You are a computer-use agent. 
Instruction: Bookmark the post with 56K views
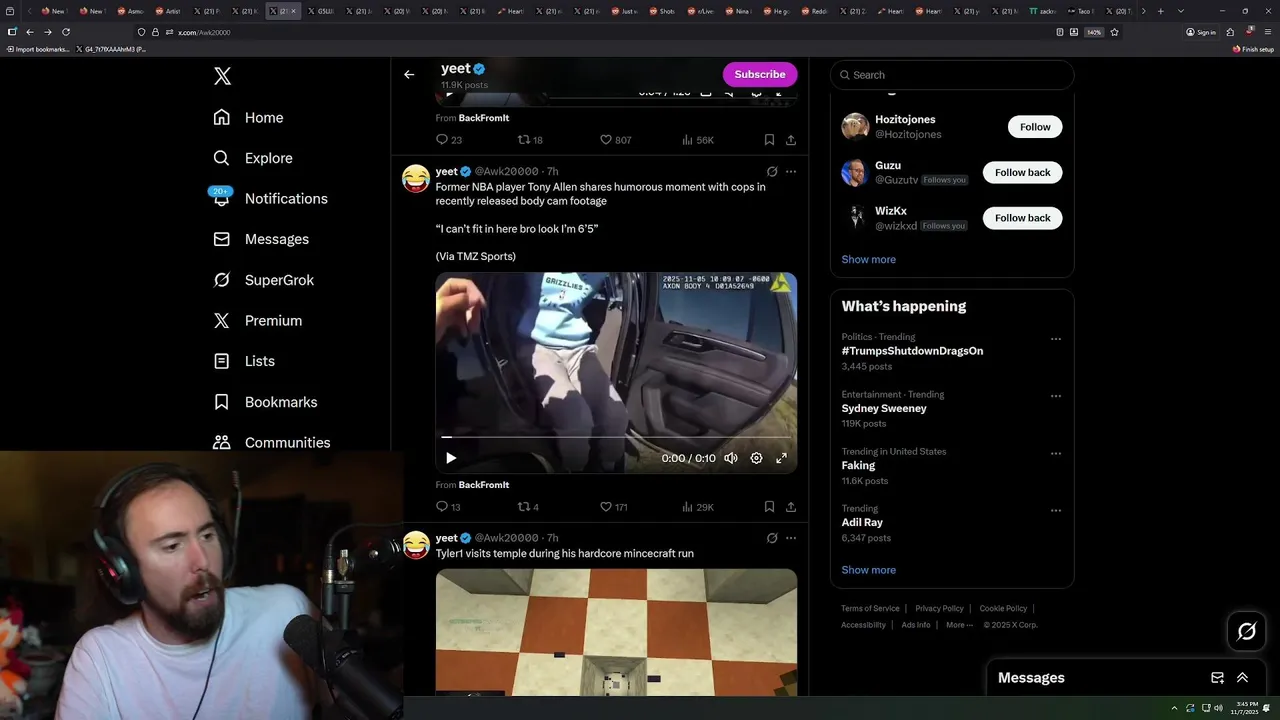click(x=769, y=140)
